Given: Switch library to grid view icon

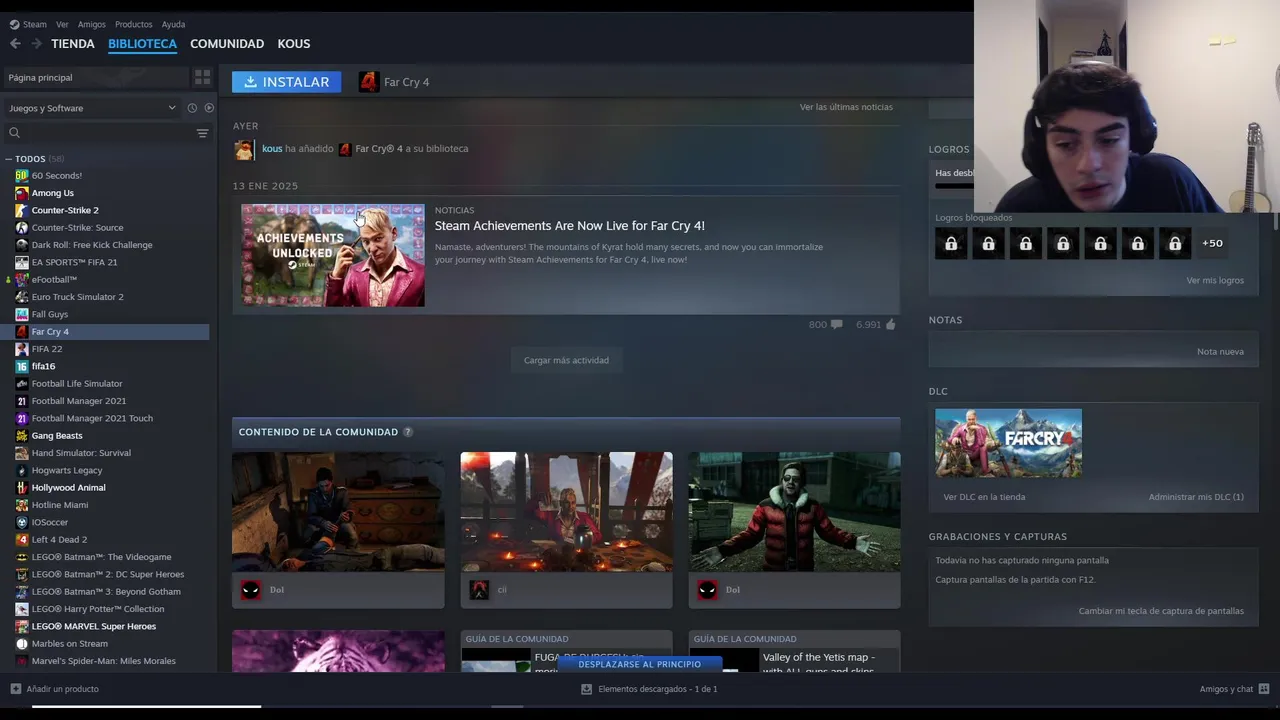Looking at the screenshot, I should click(202, 77).
